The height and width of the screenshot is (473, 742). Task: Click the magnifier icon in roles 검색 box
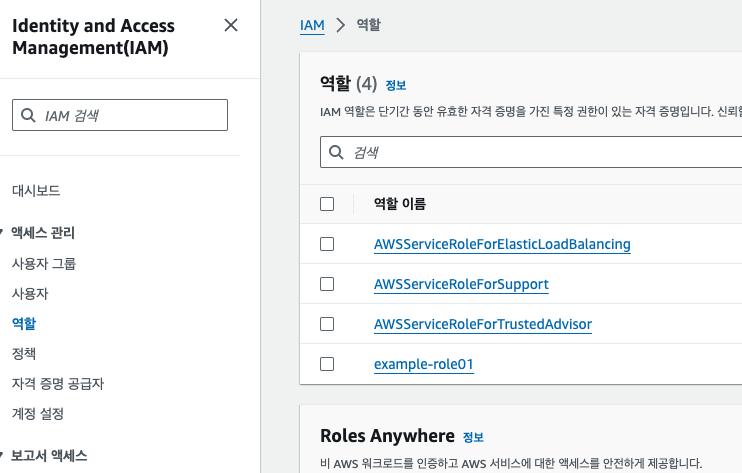coord(336,152)
